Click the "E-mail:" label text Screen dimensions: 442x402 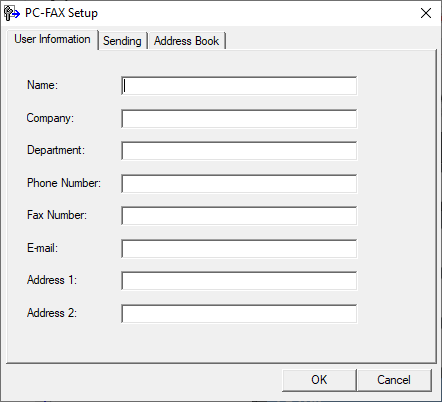click(x=42, y=248)
